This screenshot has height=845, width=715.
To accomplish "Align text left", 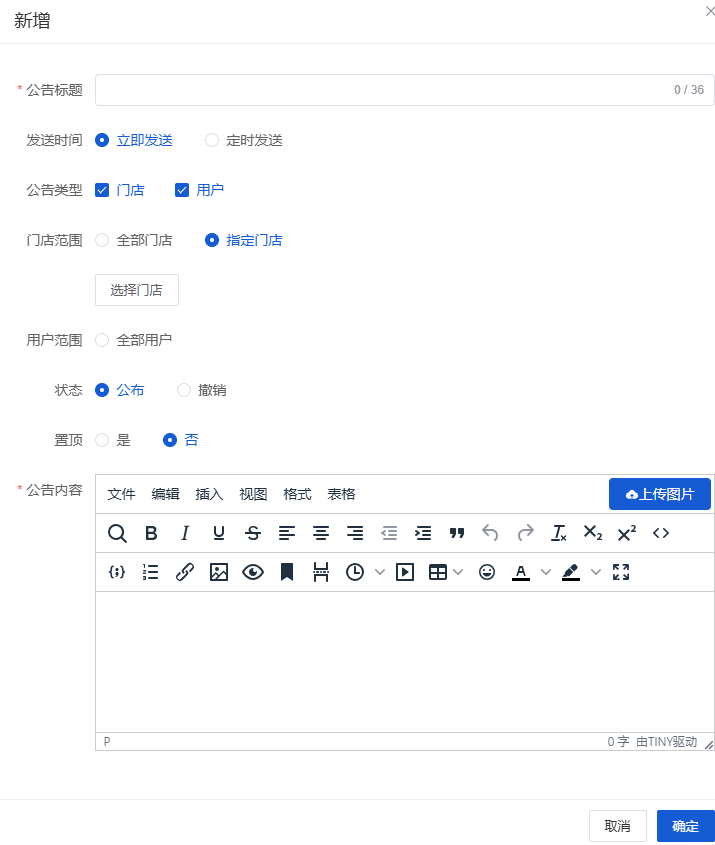I will (287, 533).
